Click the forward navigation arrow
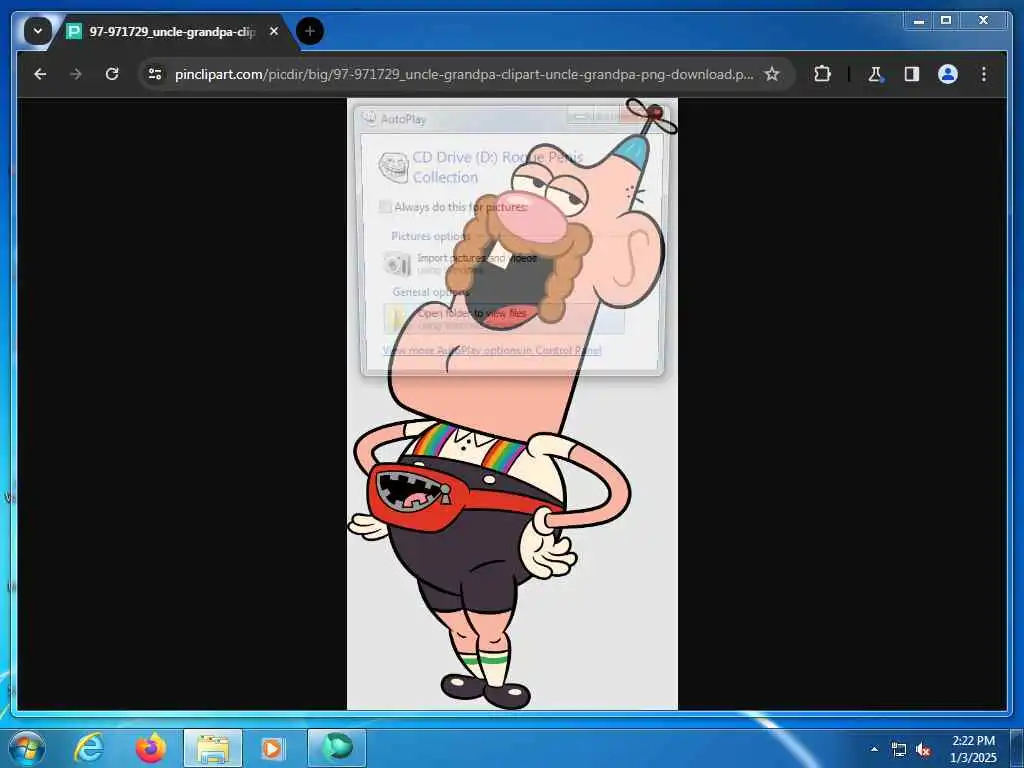The image size is (1024, 768). click(x=76, y=74)
